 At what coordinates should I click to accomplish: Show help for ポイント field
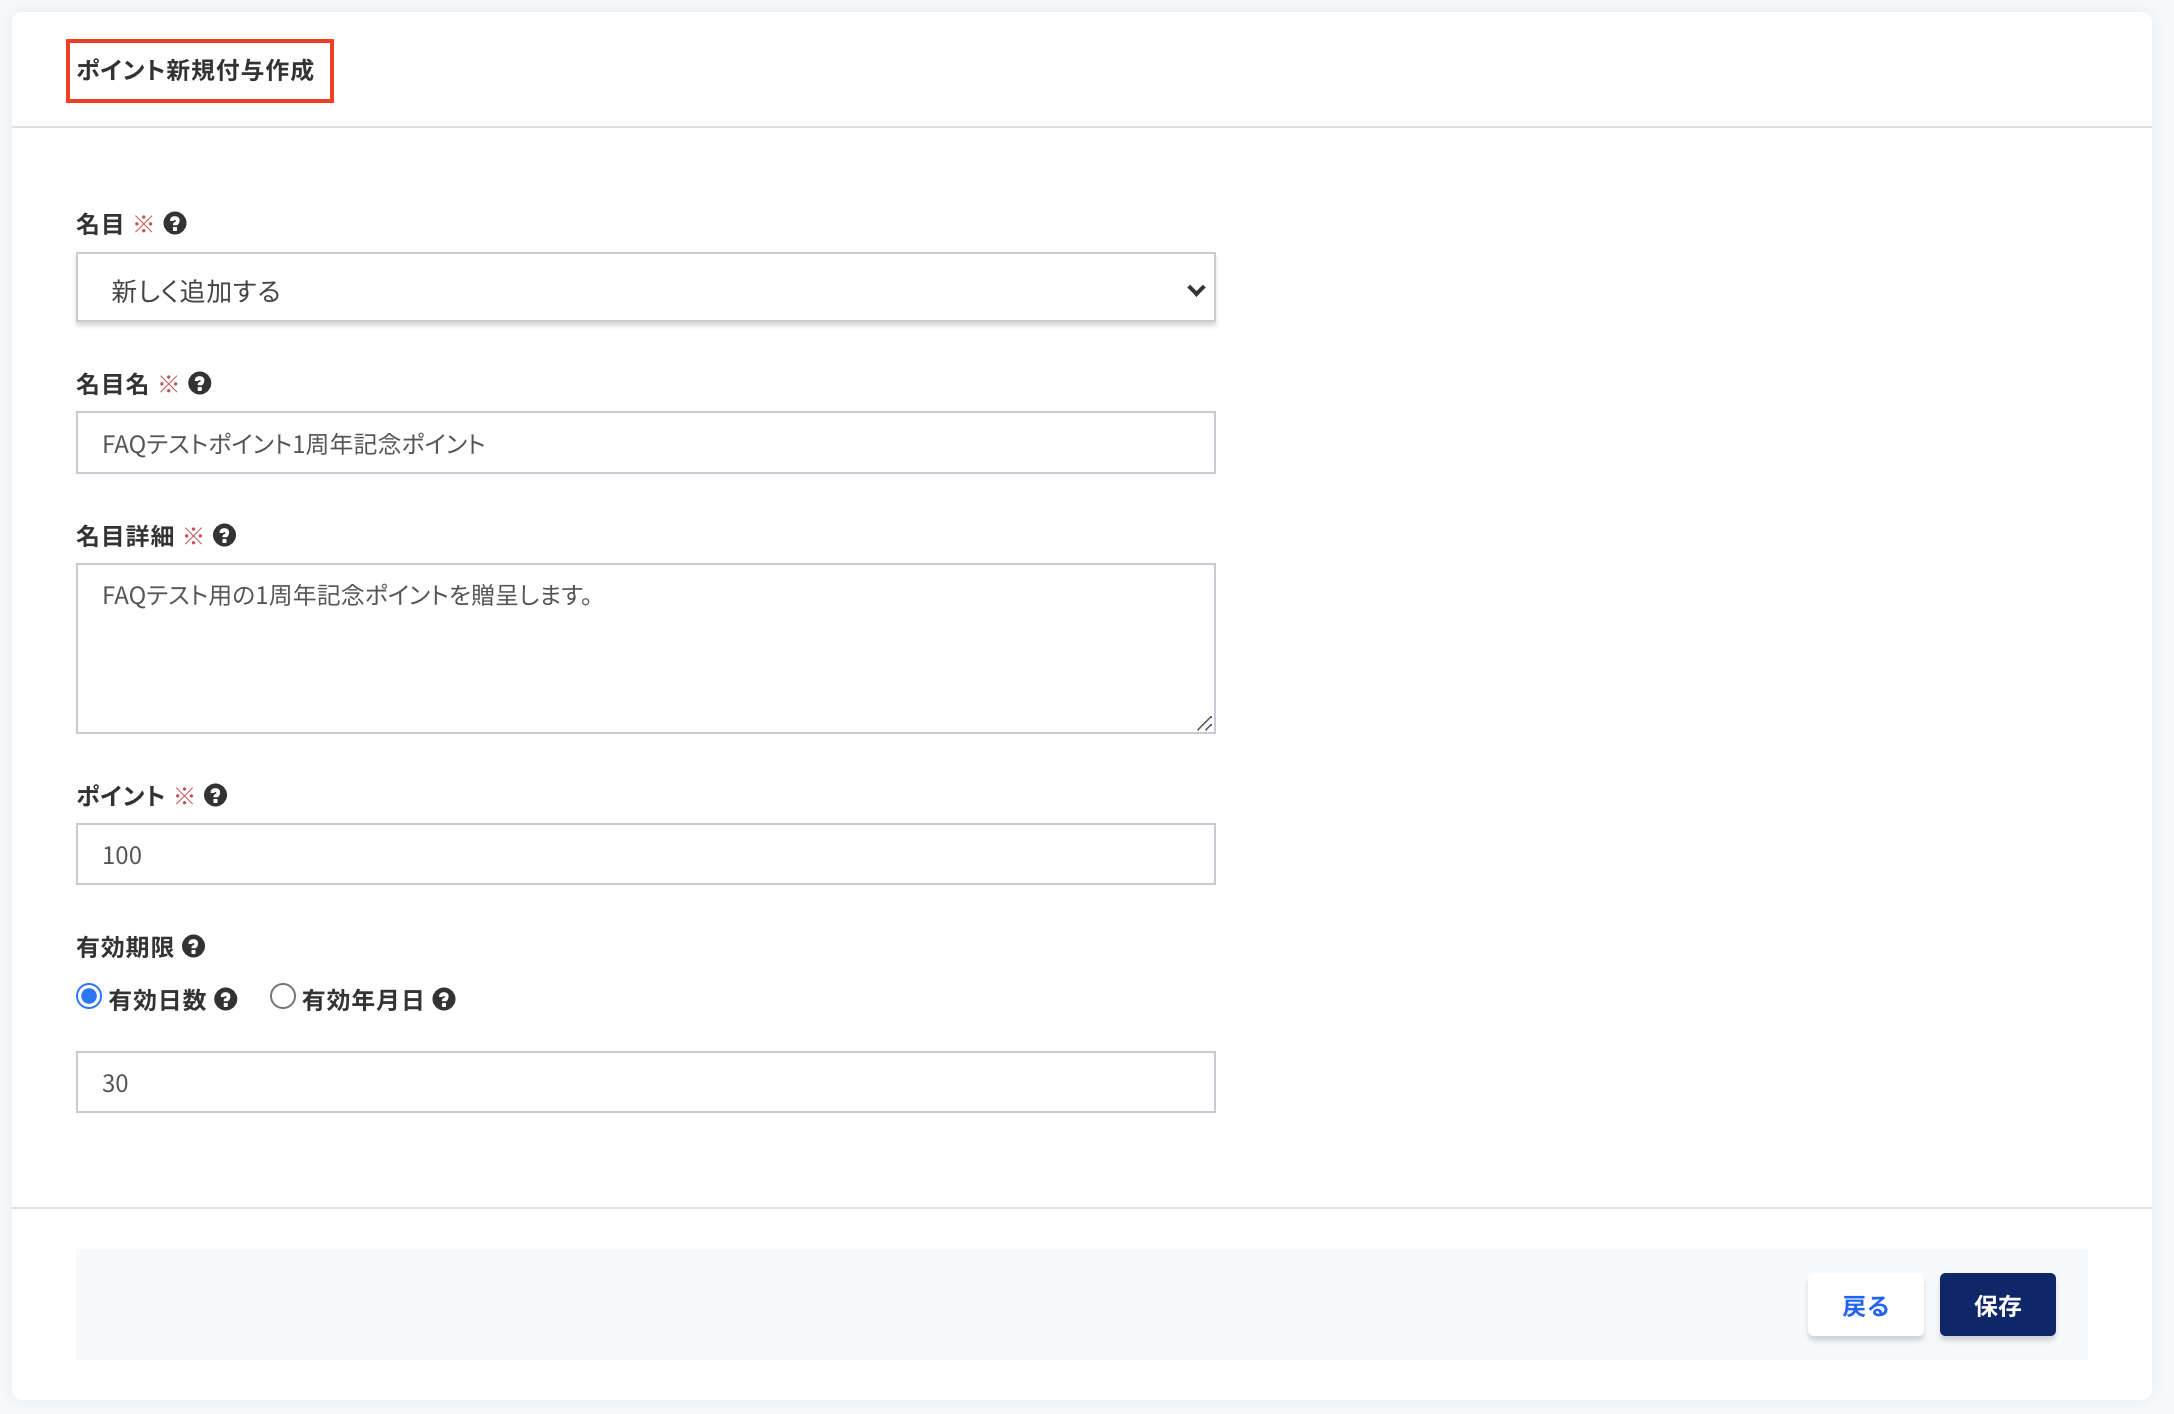(215, 795)
